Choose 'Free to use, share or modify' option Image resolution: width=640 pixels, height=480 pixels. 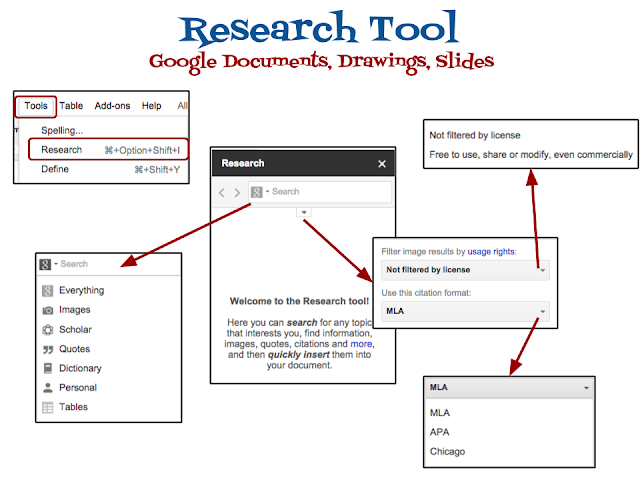(x=531, y=155)
